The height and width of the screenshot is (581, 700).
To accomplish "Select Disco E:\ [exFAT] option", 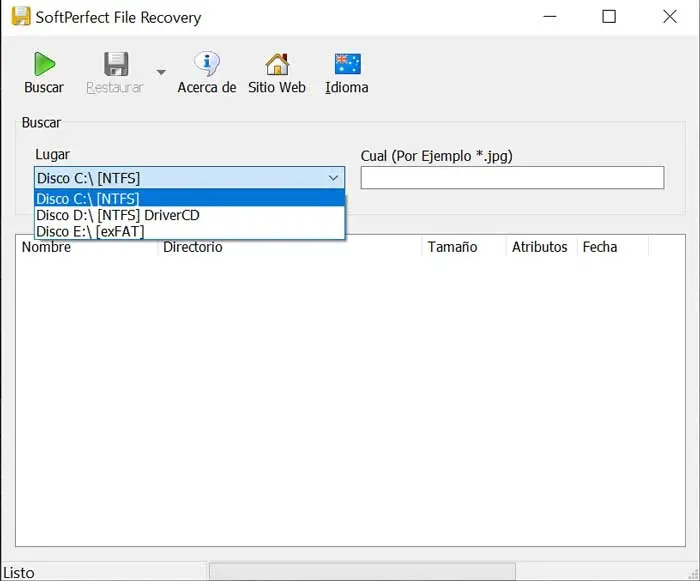I will pos(189,231).
